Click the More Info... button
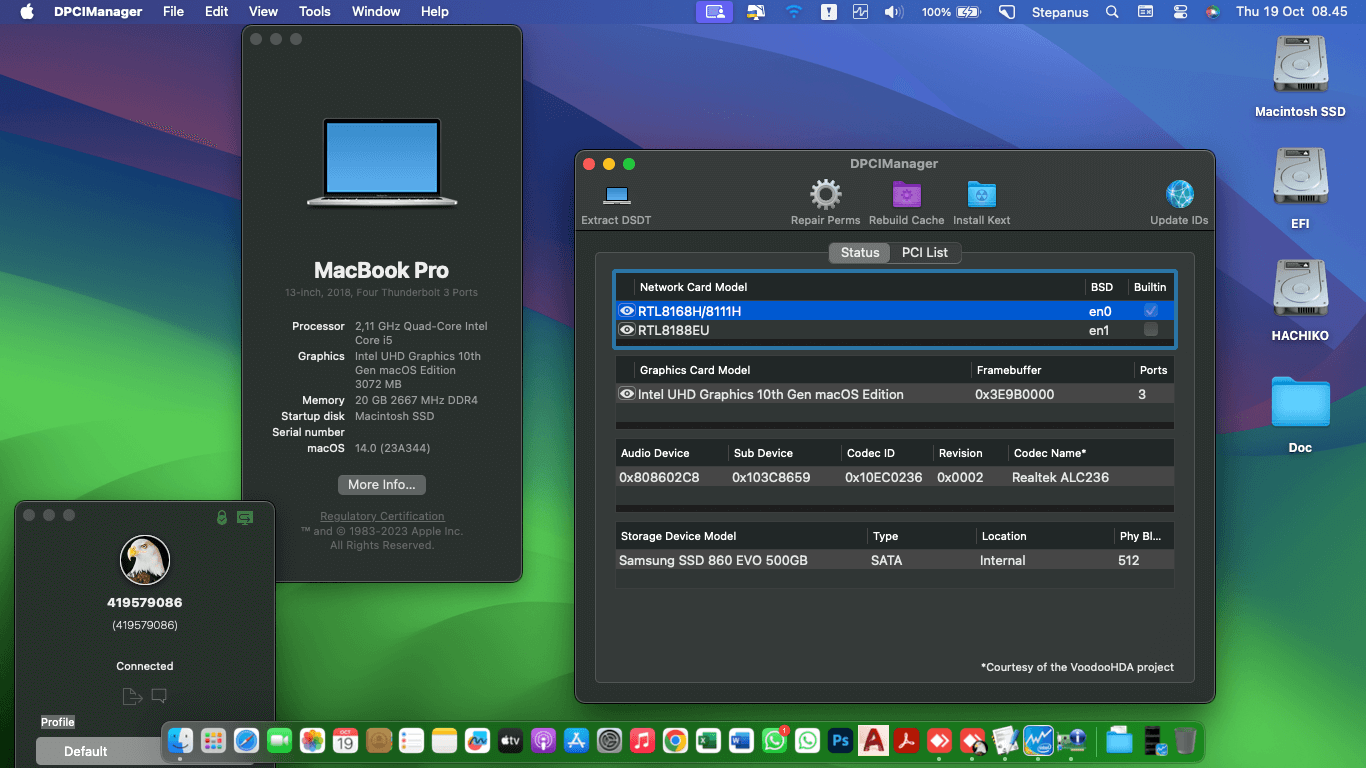Screen dimensions: 1366x768 [x=382, y=484]
